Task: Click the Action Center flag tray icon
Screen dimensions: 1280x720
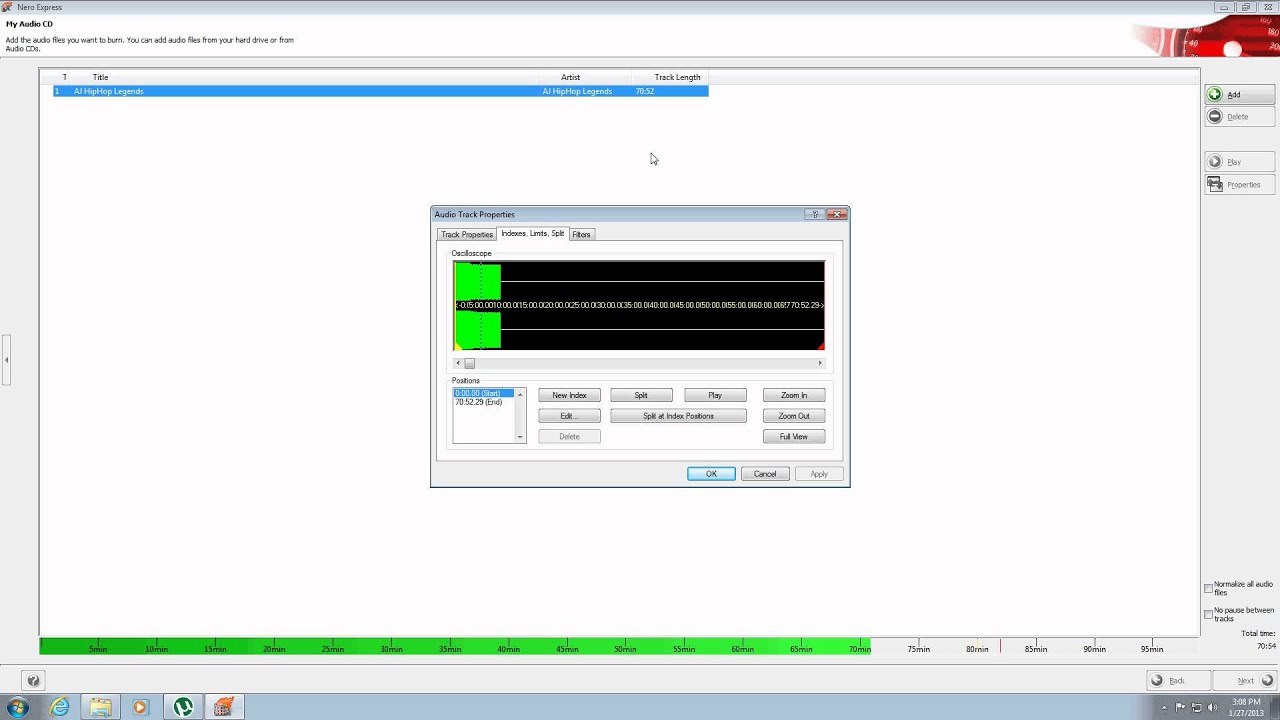Action: click(x=1181, y=707)
